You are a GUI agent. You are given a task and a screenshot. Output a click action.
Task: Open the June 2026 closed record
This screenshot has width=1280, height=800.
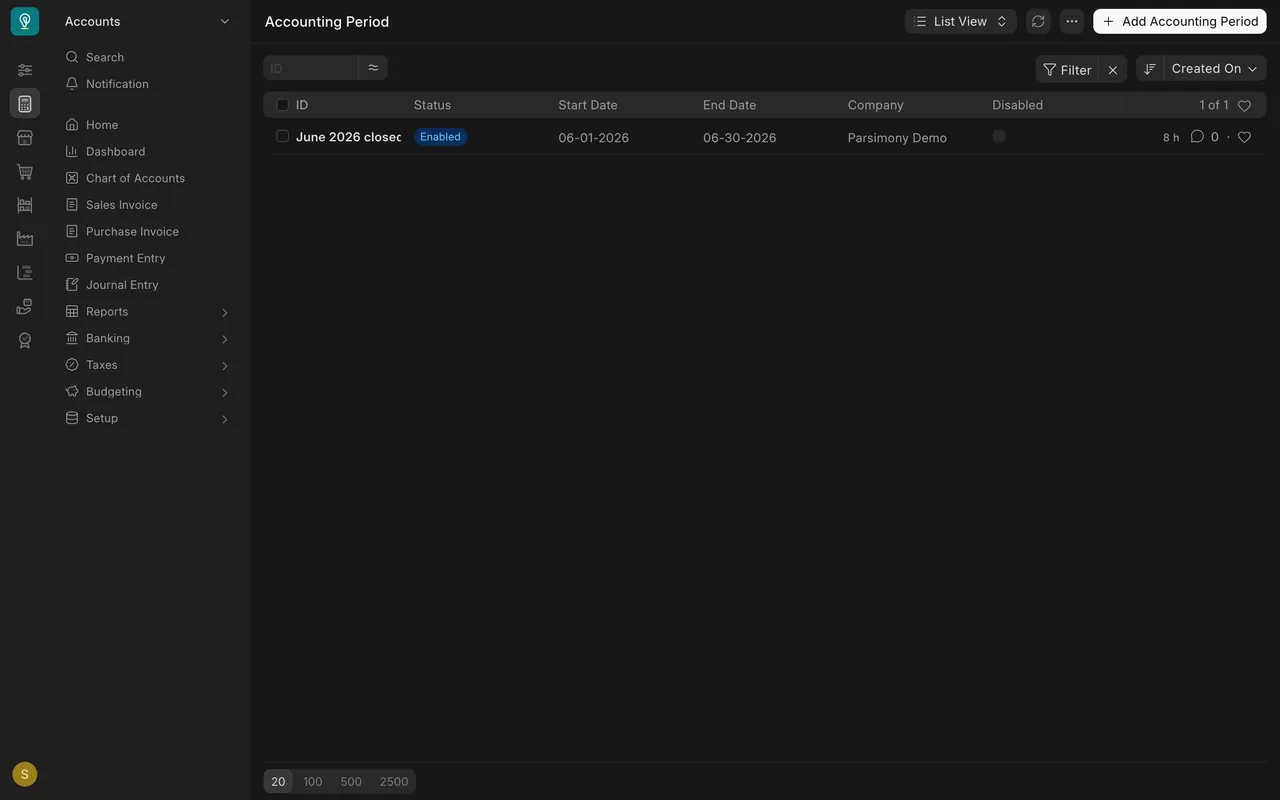[348, 137]
